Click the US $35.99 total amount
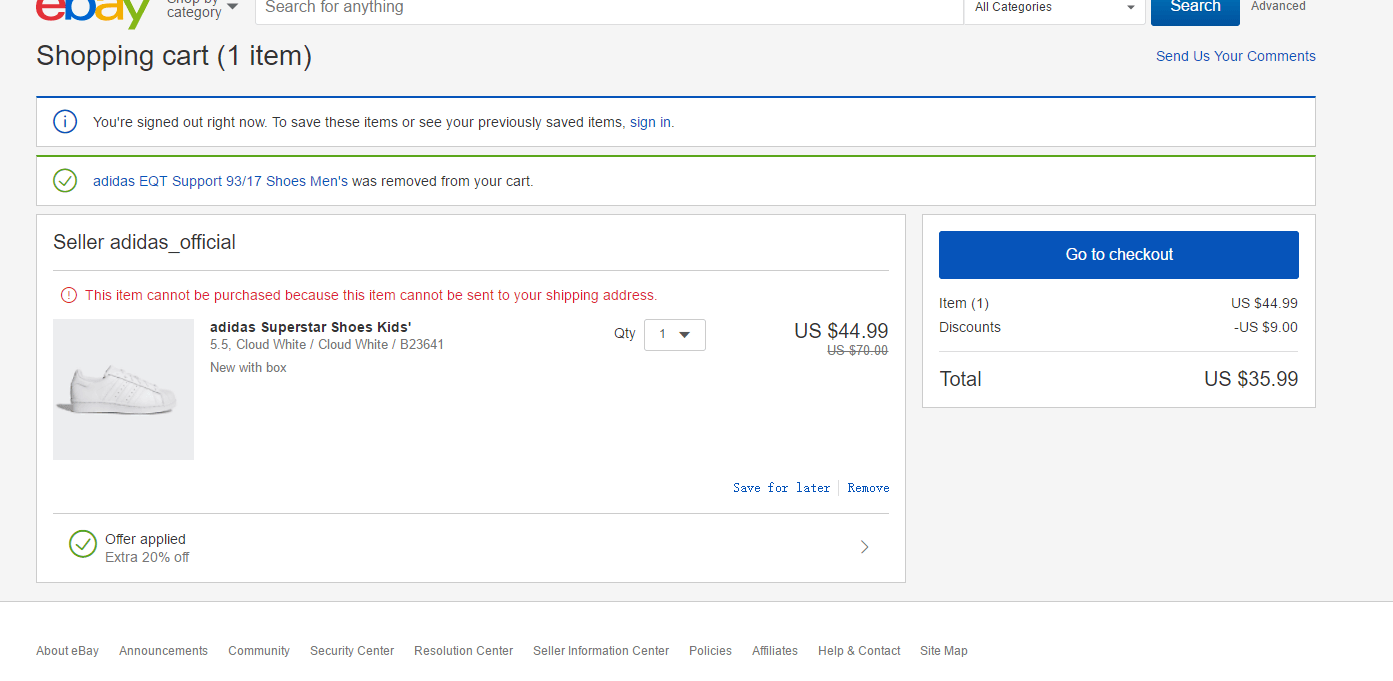The height and width of the screenshot is (681, 1393). click(1251, 379)
